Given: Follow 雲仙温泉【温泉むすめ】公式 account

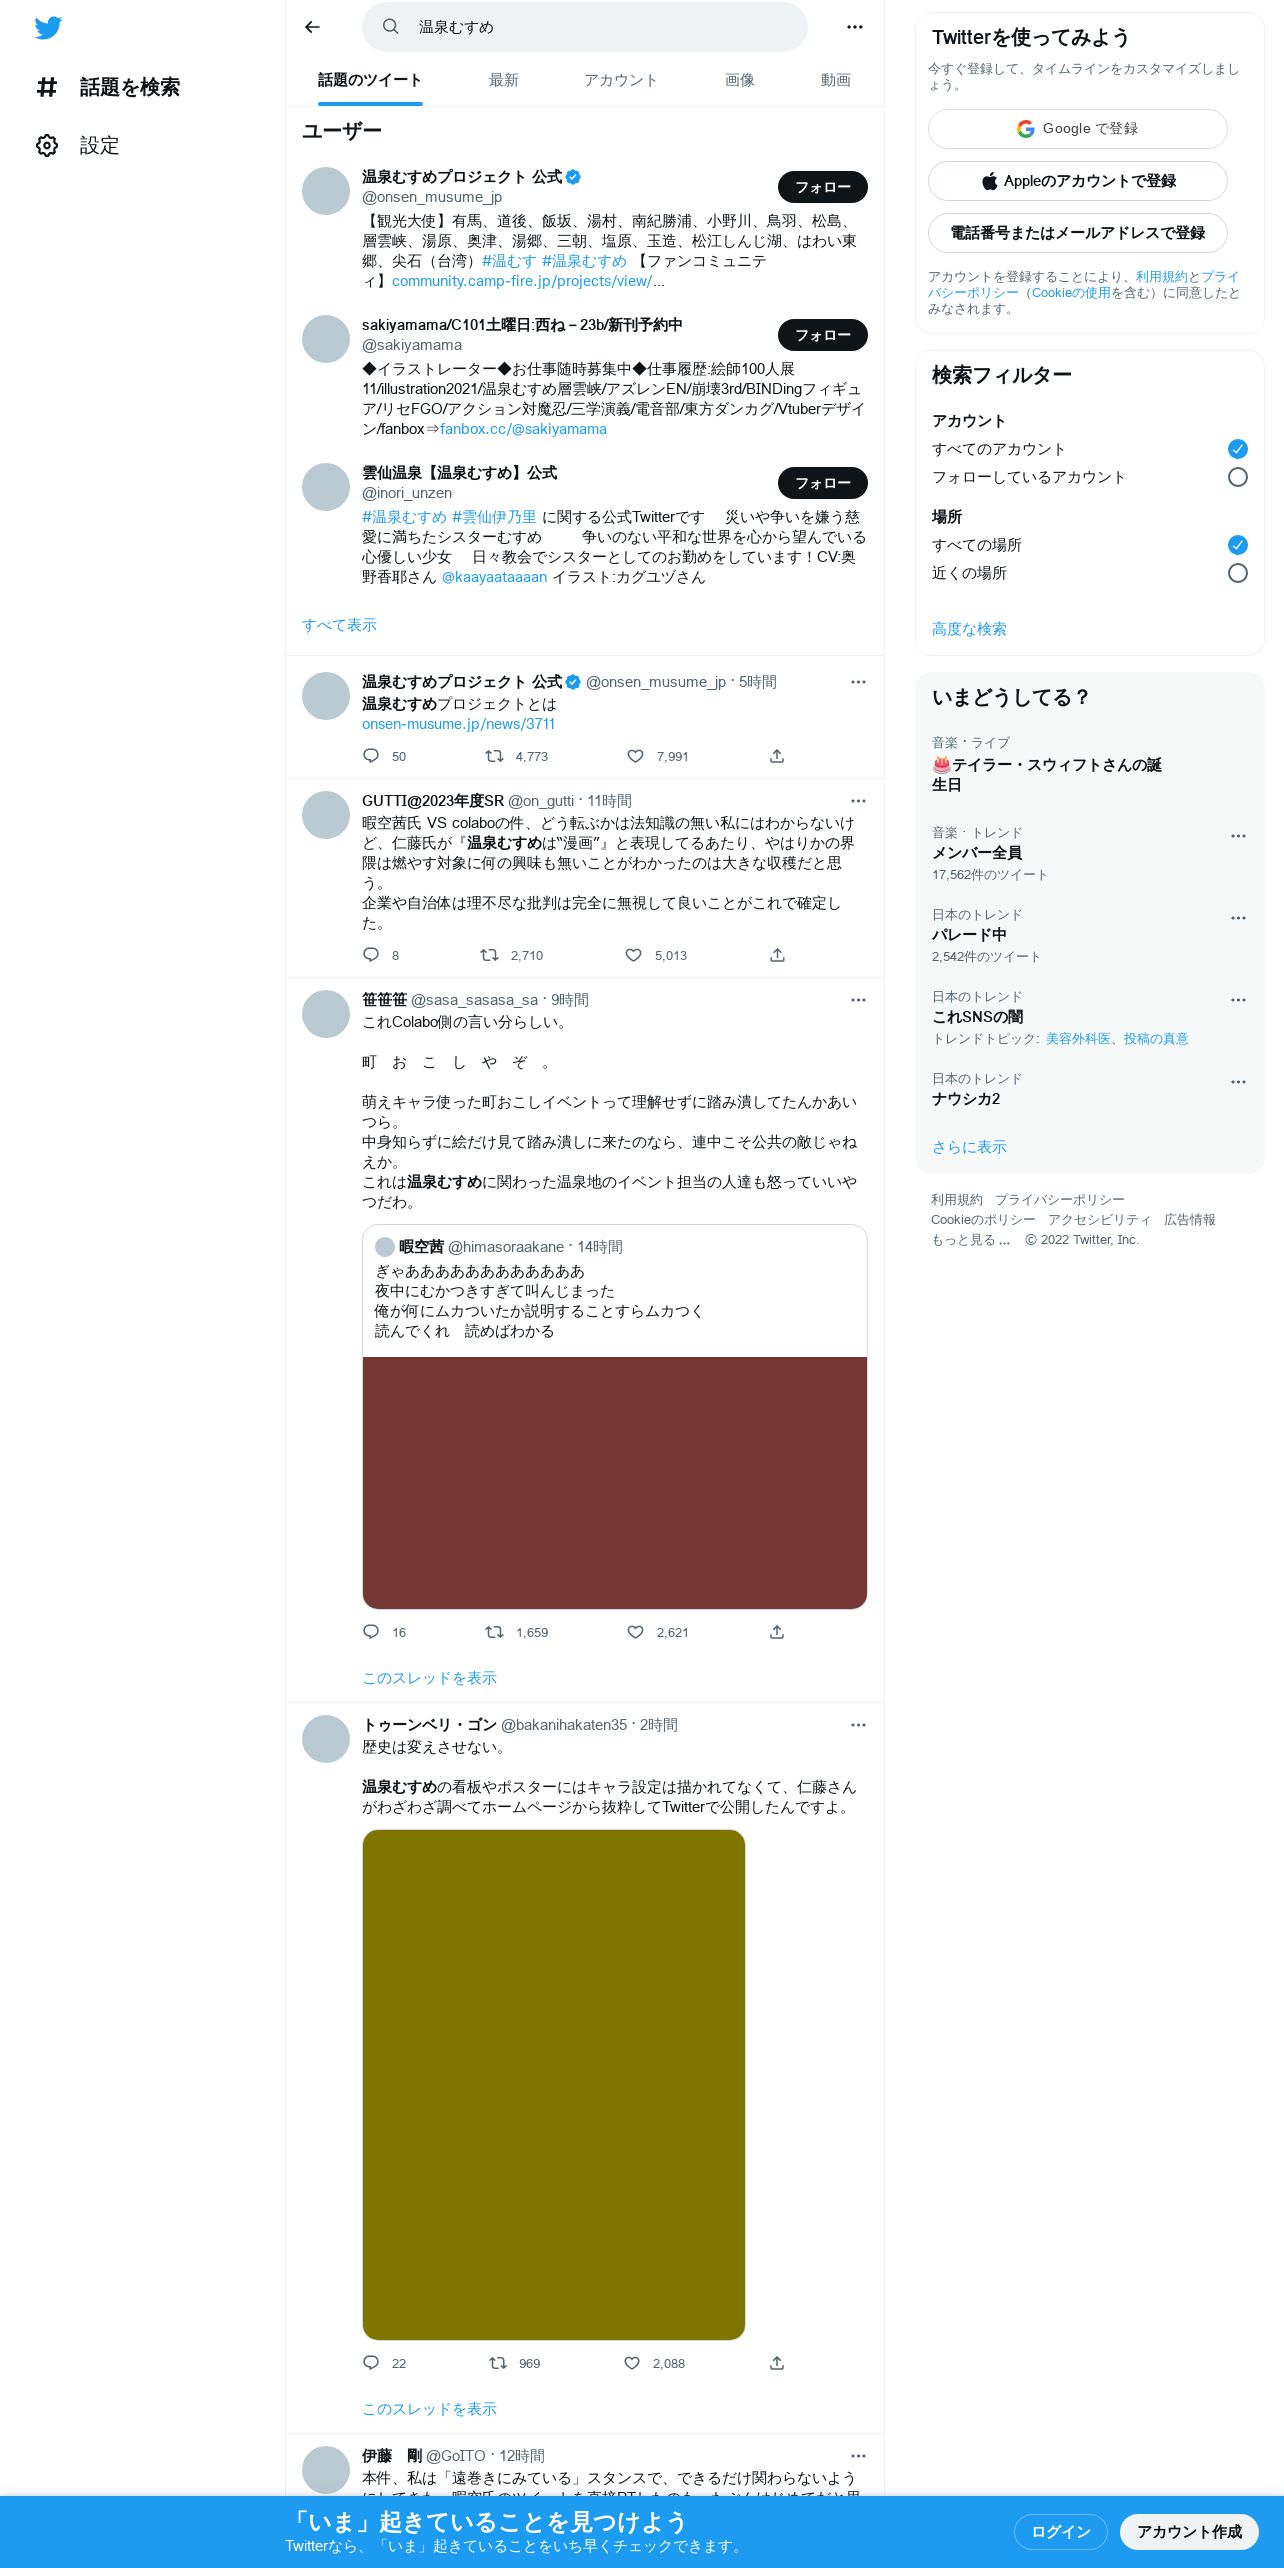Looking at the screenshot, I should click(822, 483).
